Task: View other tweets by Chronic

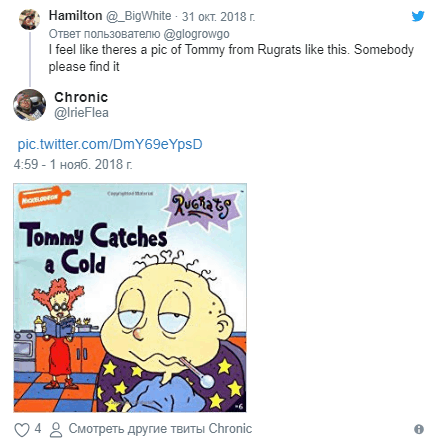Action: (x=160, y=429)
